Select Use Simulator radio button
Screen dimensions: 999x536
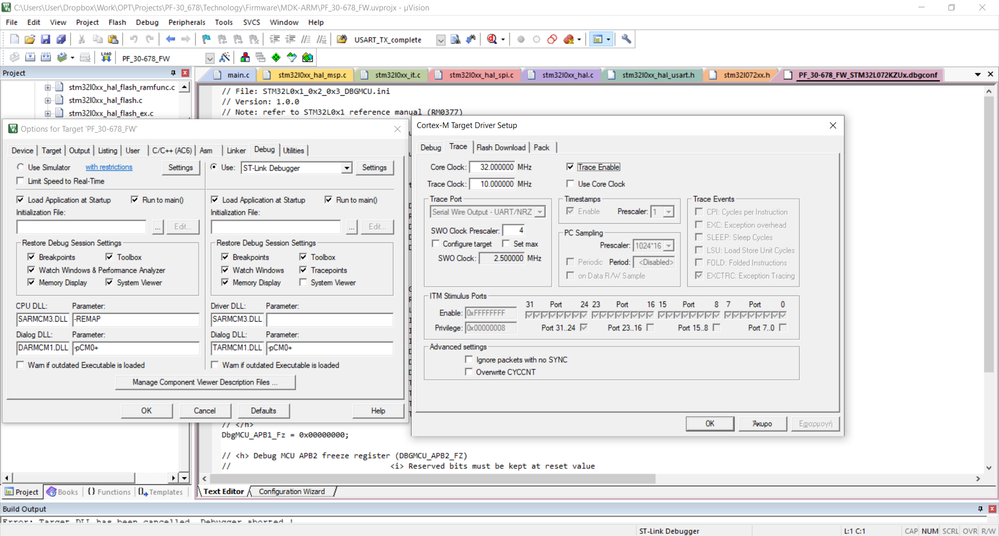click(20, 167)
